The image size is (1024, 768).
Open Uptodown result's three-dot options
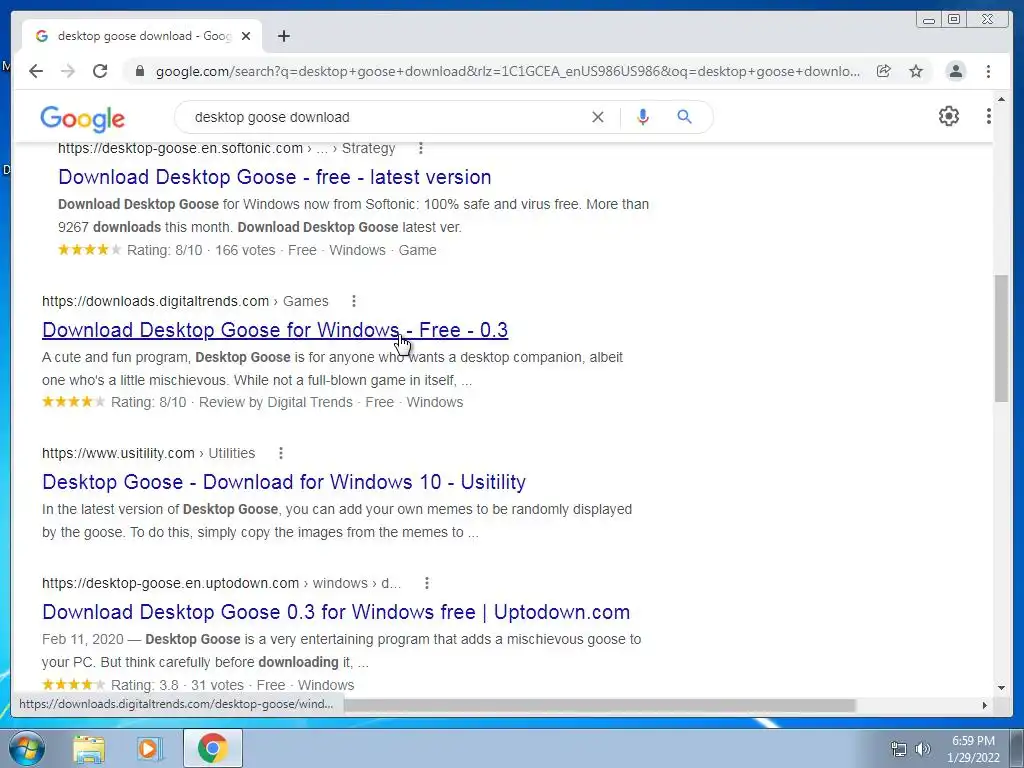click(426, 583)
